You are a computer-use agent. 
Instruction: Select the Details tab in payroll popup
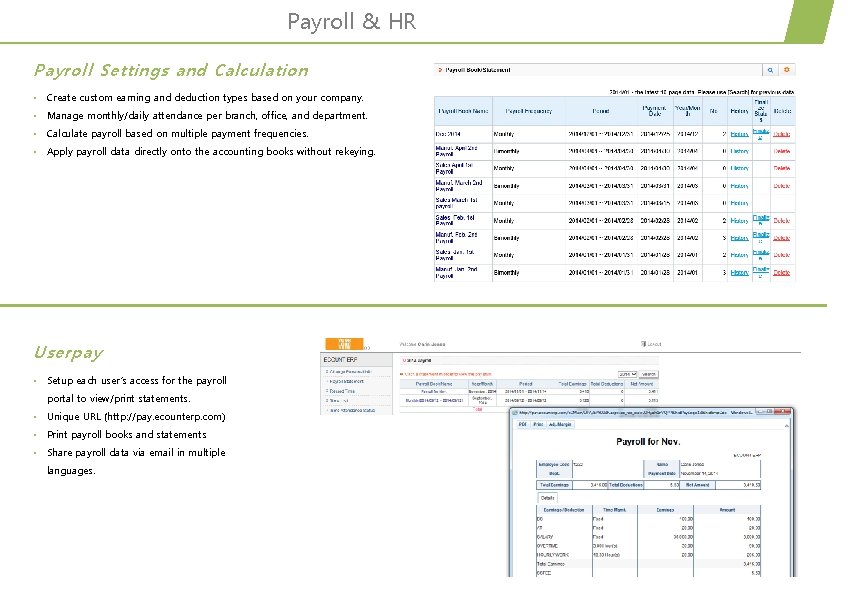point(547,498)
